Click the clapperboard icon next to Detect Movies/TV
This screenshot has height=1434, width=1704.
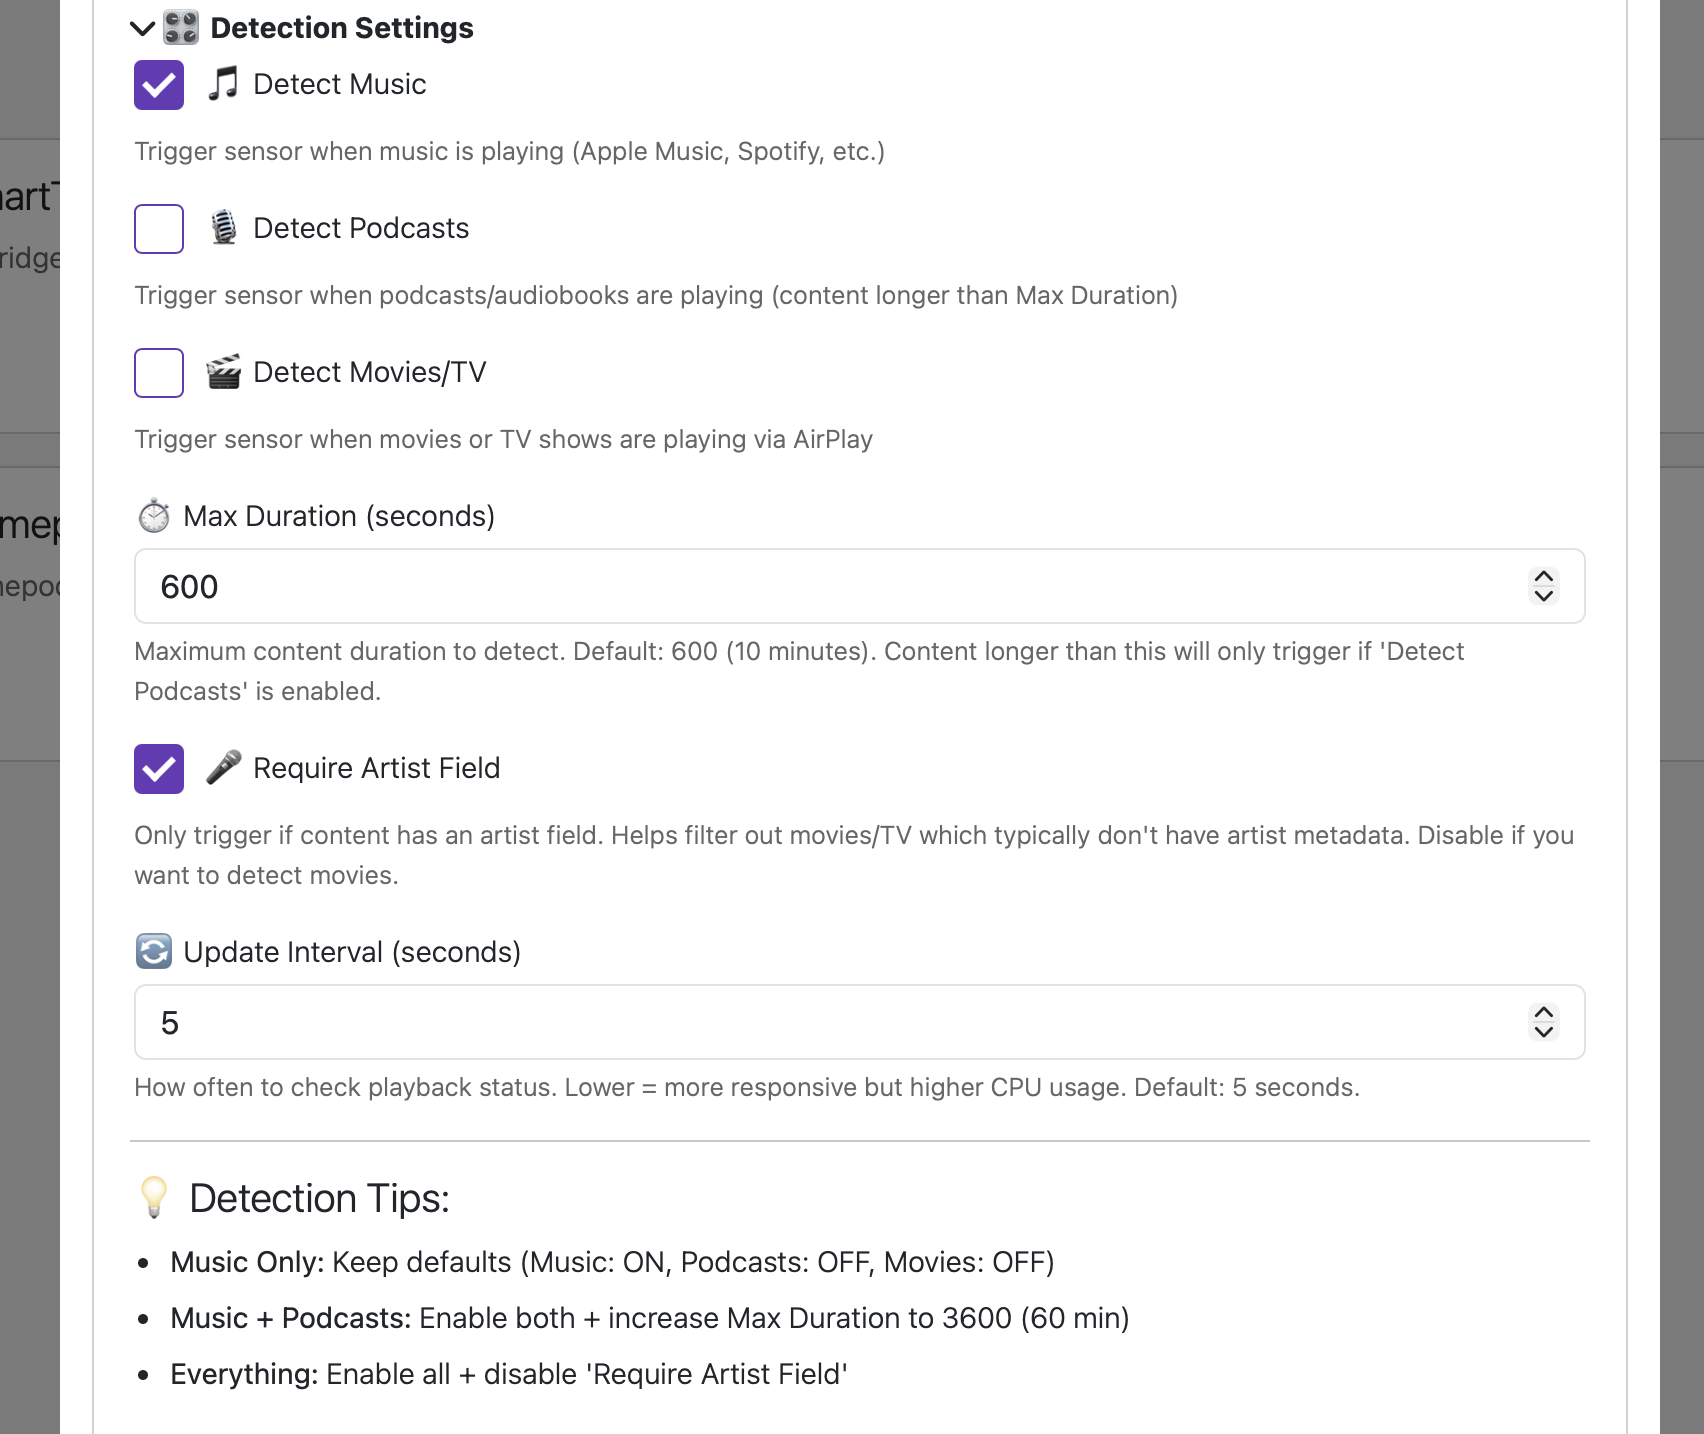(224, 372)
